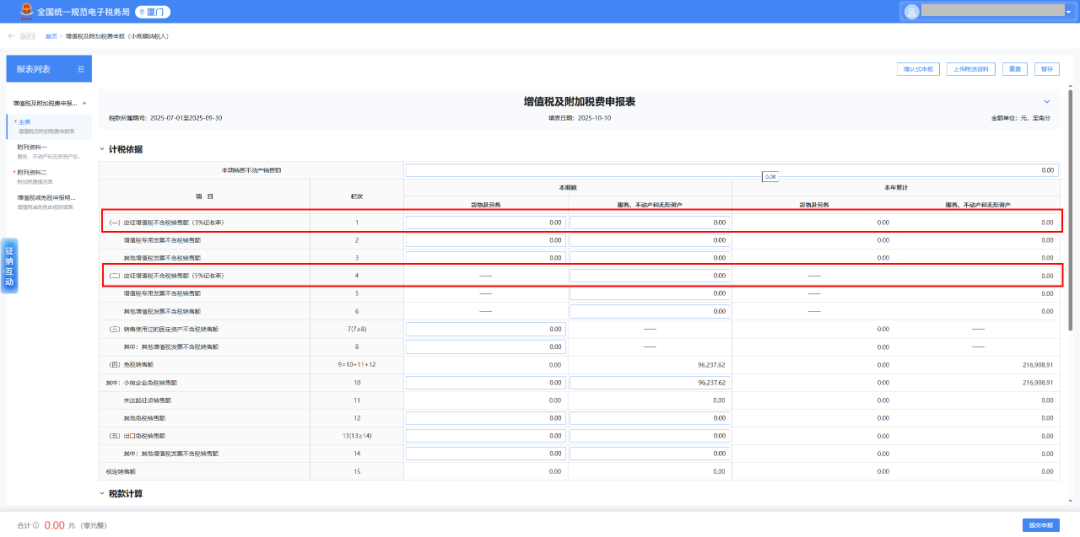Screen dimensions: 1080x537
Task: Collapse the 增值税及附加税费申报 tree group
Action: (85, 103)
